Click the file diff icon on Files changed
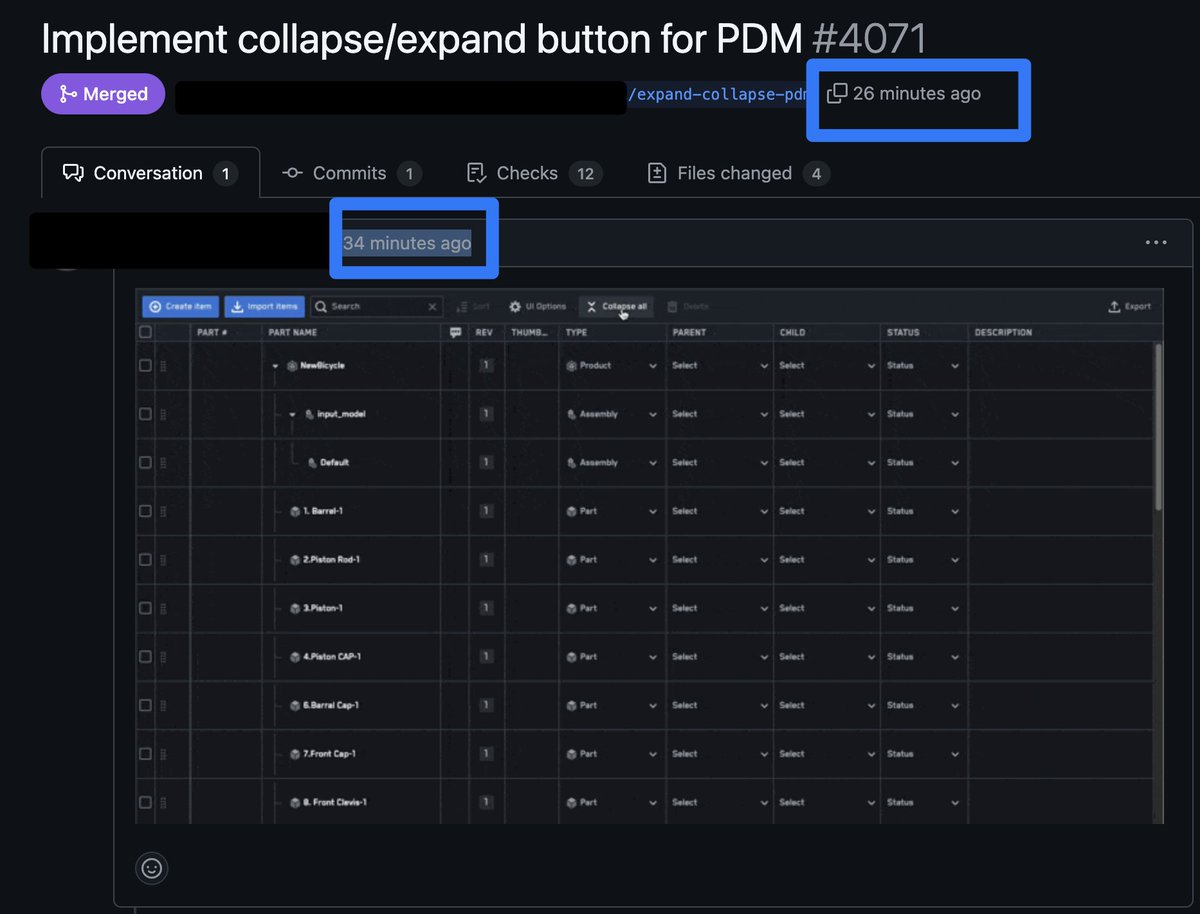Viewport: 1200px width, 914px height. (657, 173)
